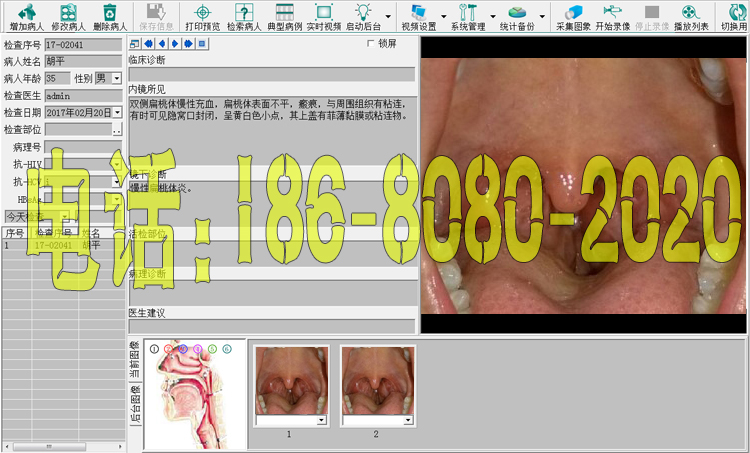
Task: Click the 检查序号 input field
Action: click(83, 45)
